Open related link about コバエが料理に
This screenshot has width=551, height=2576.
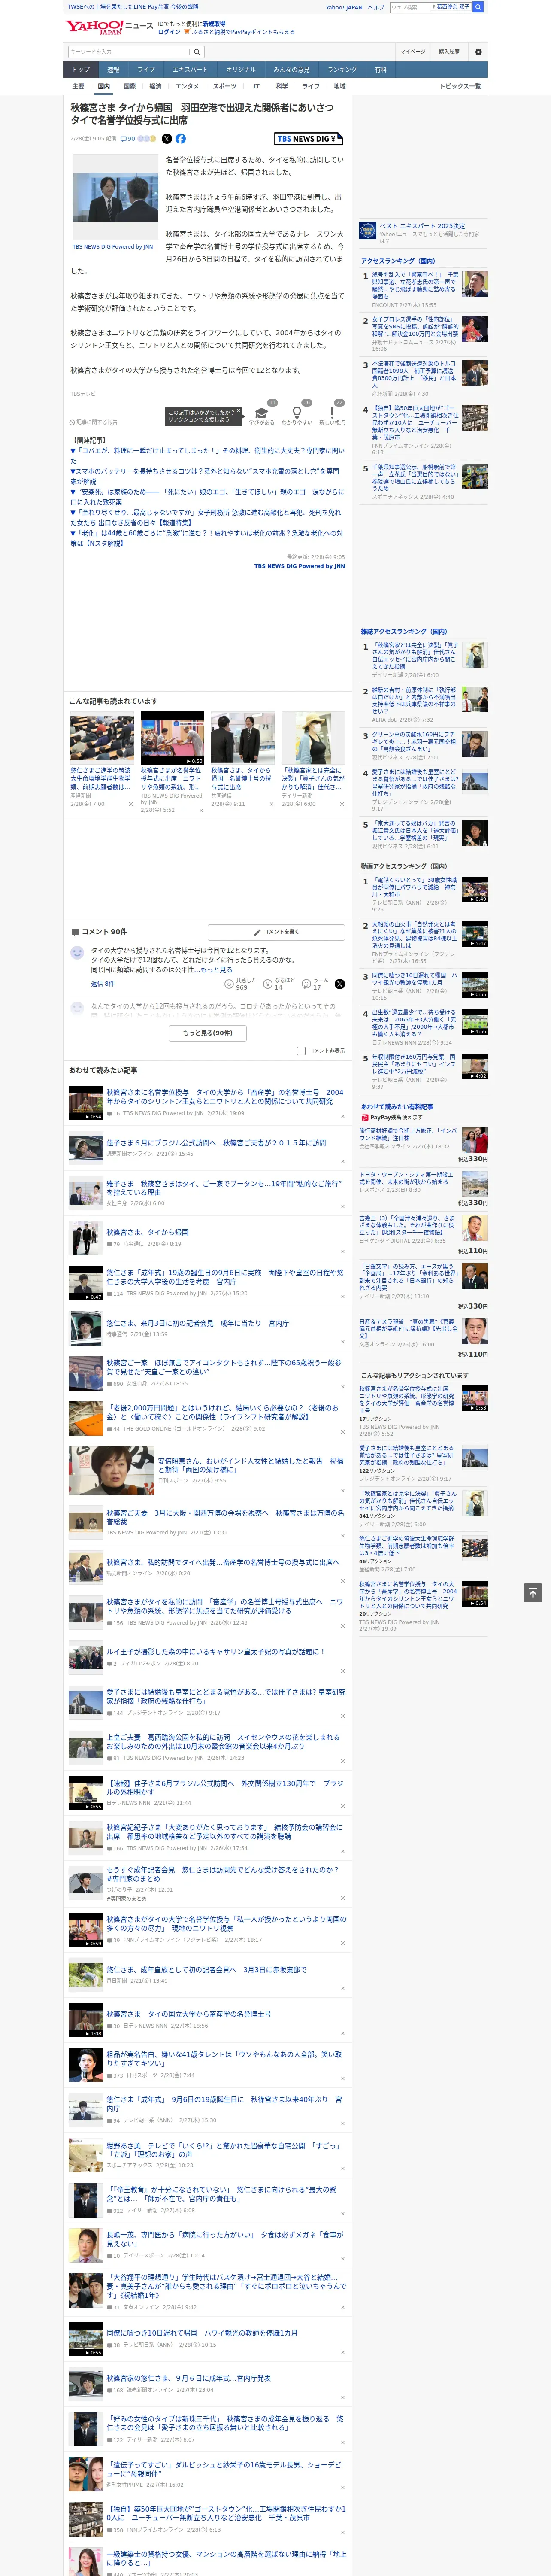point(208,455)
